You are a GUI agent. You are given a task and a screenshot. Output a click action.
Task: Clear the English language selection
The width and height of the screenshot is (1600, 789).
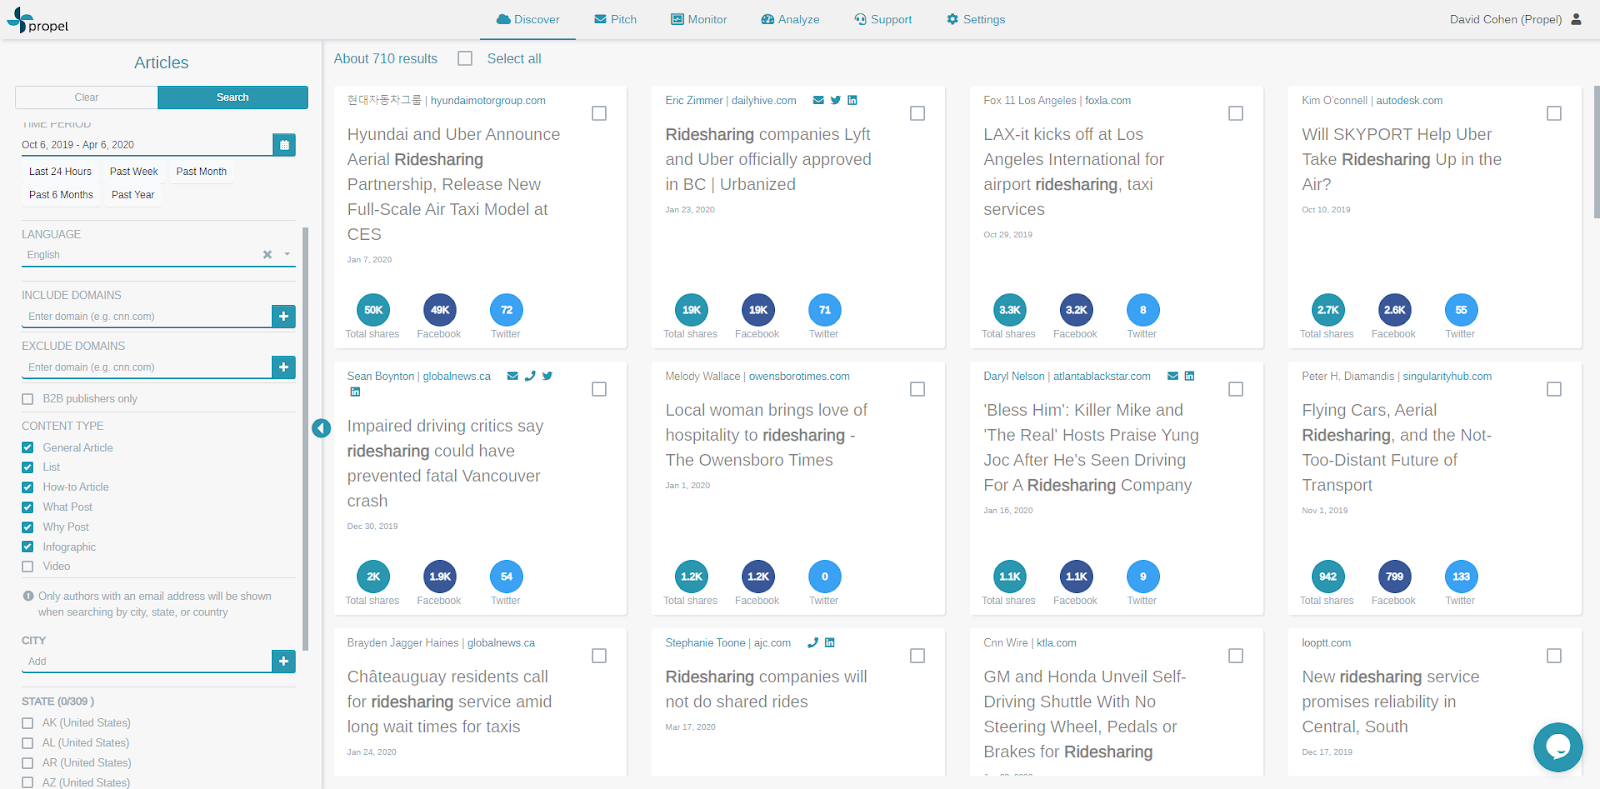(x=267, y=255)
